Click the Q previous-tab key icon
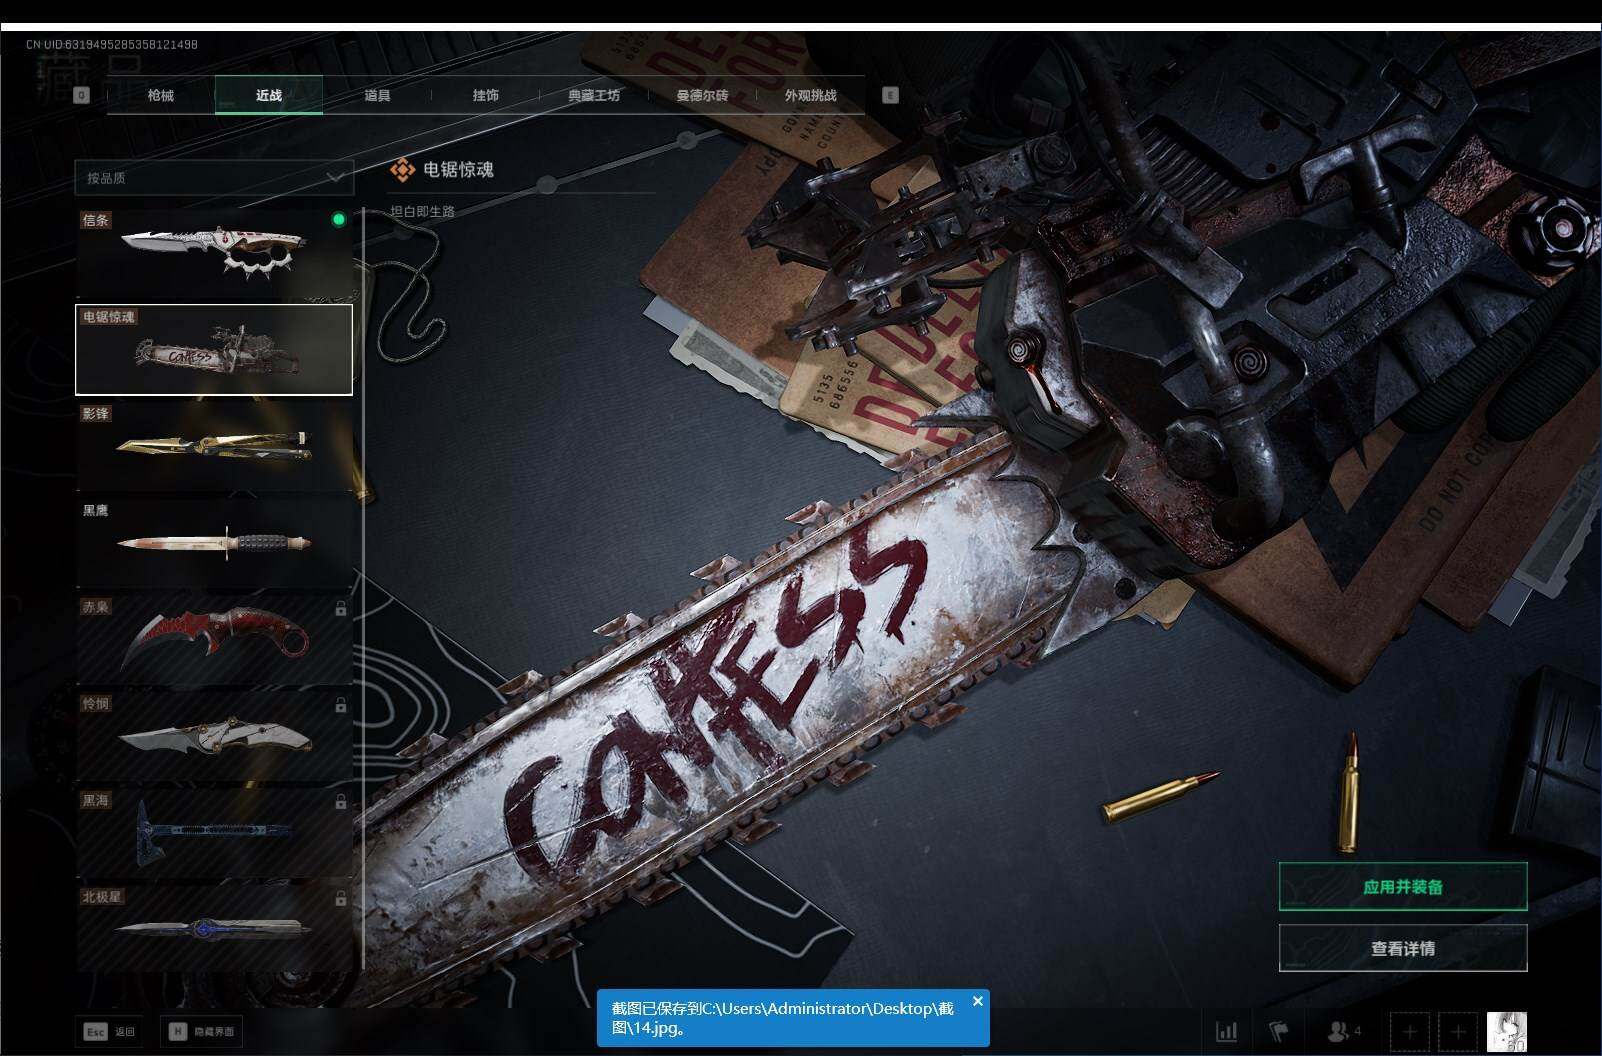The height and width of the screenshot is (1056, 1602). tap(81, 95)
